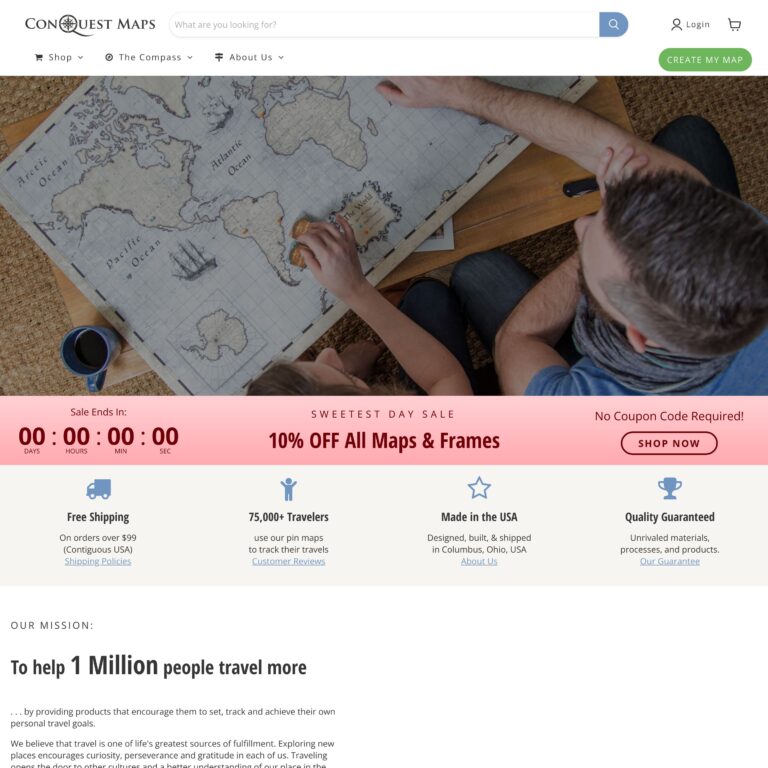Open the Customer Reviews link
The width and height of the screenshot is (768, 768).
(288, 562)
